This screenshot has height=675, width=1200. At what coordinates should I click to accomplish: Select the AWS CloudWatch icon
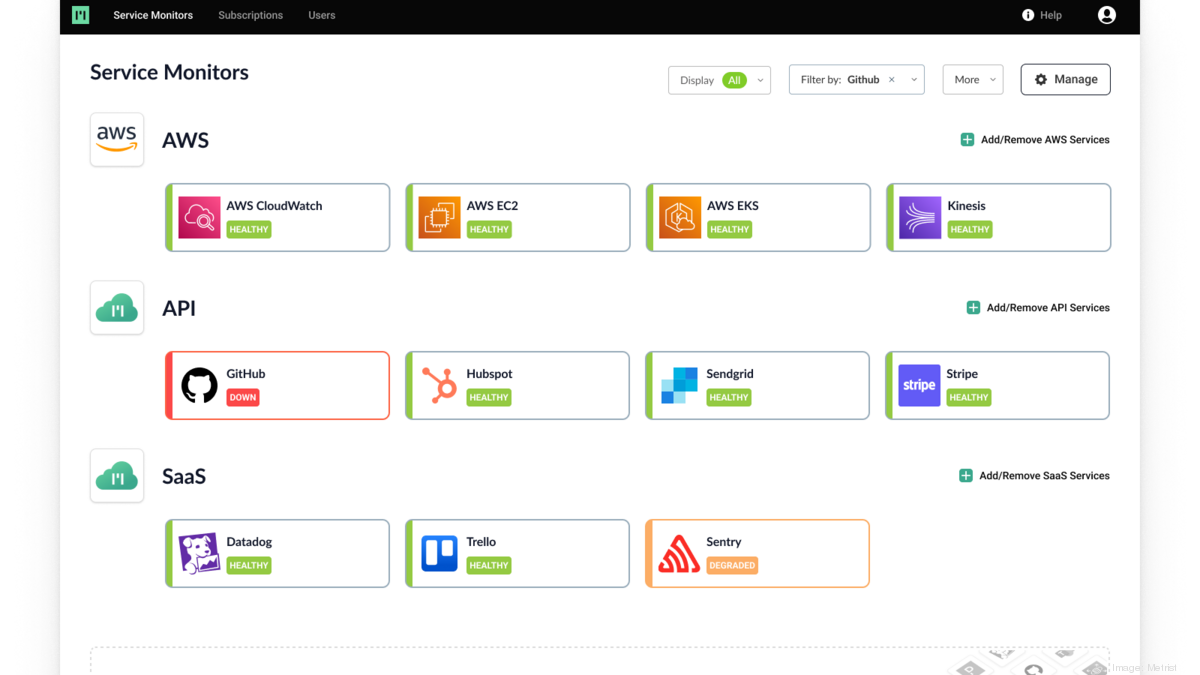(x=199, y=217)
